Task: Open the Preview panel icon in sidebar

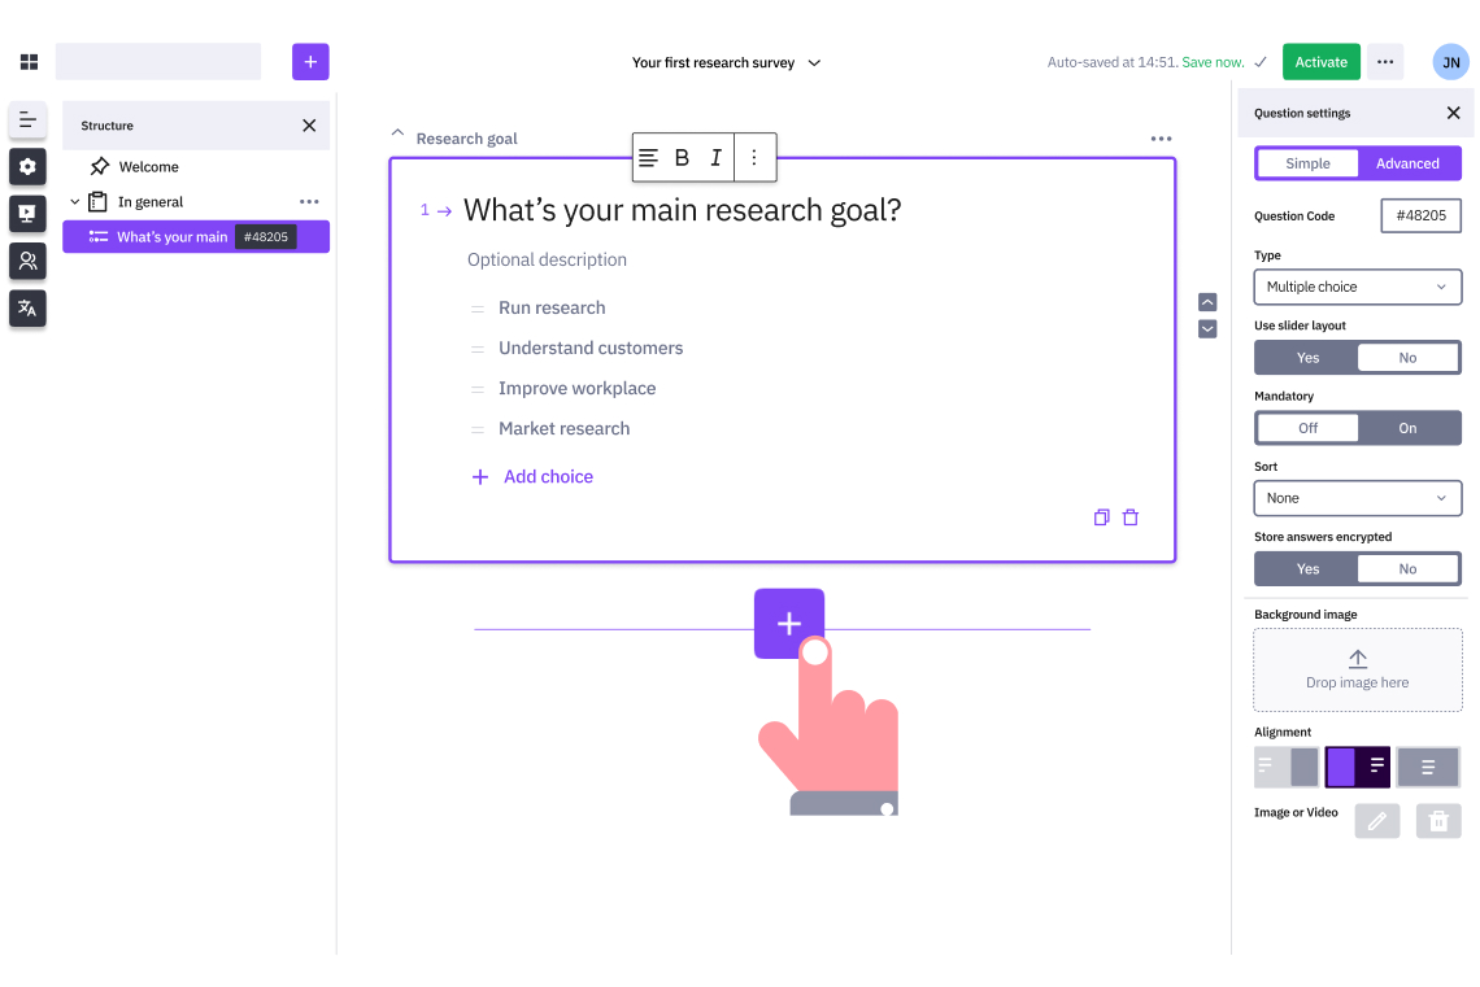Action: [x=27, y=213]
